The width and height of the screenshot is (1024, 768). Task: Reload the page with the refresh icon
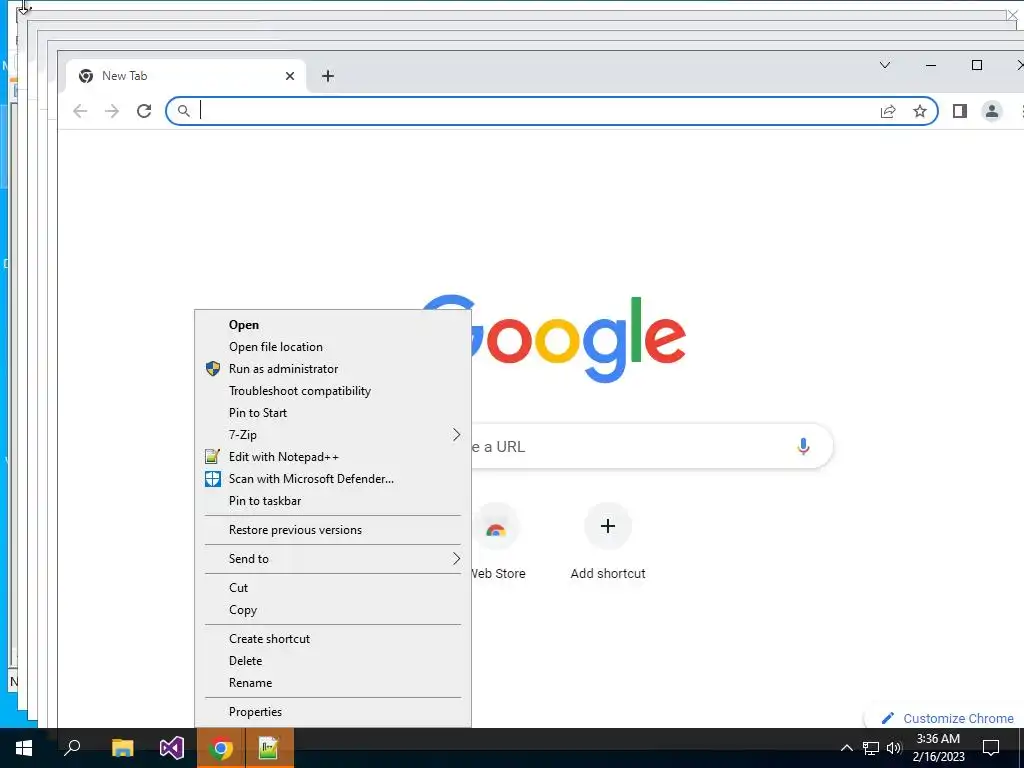coord(144,111)
